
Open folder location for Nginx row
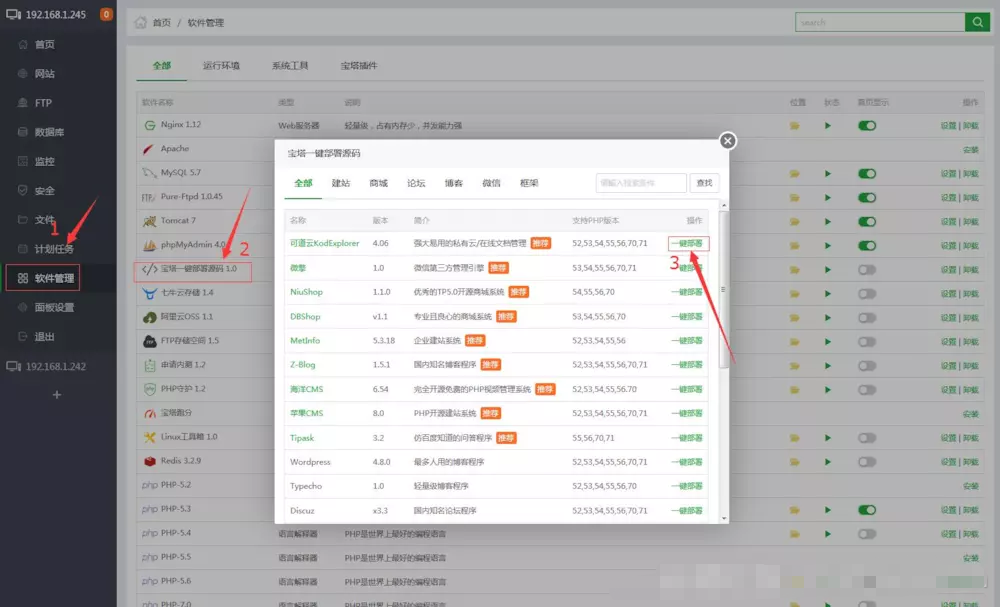pos(795,126)
